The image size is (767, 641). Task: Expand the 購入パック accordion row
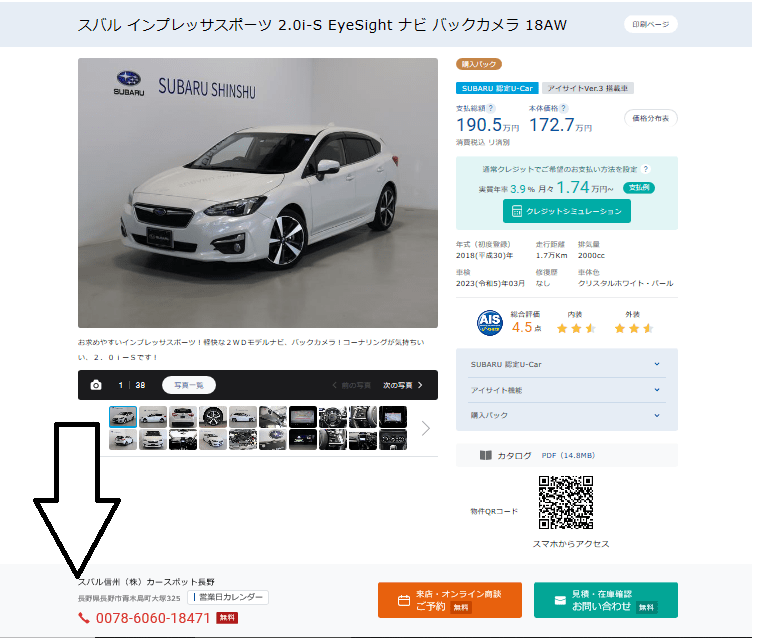(566, 415)
